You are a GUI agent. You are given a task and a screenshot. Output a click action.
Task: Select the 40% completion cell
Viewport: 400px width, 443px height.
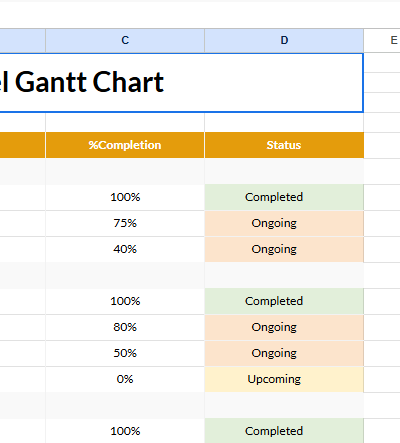[x=125, y=249]
